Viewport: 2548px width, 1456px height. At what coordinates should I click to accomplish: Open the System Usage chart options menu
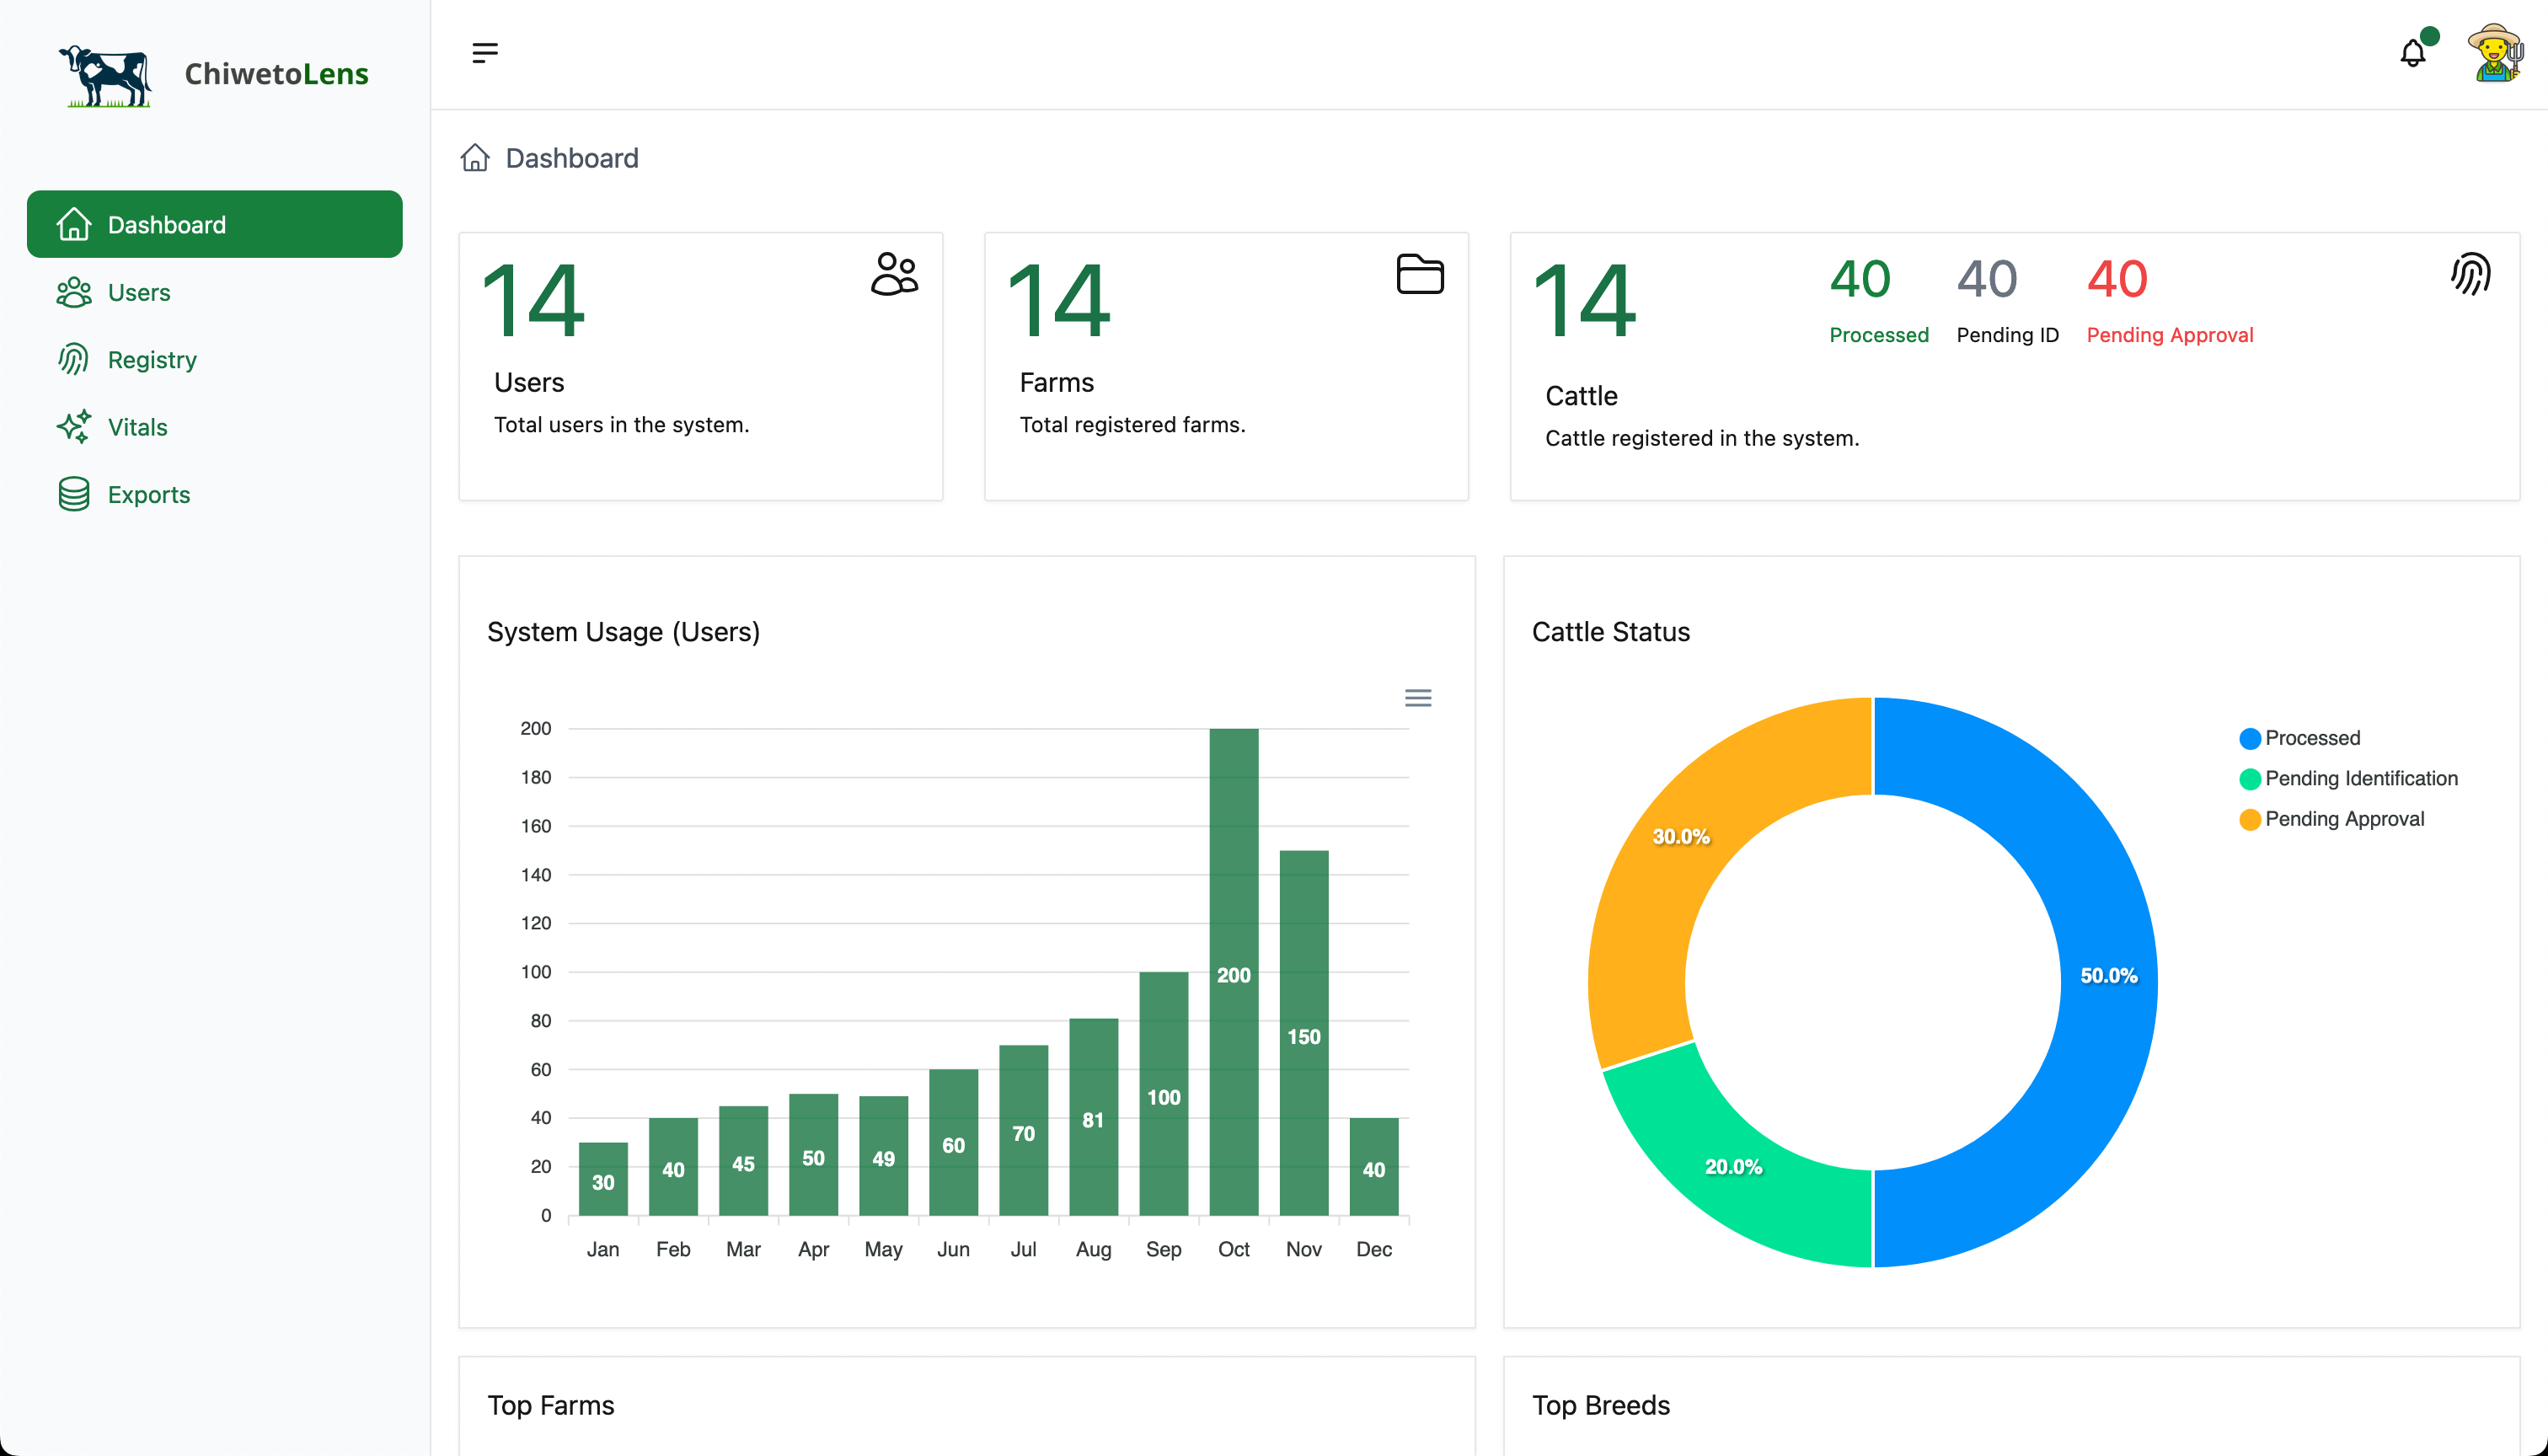point(1418,698)
